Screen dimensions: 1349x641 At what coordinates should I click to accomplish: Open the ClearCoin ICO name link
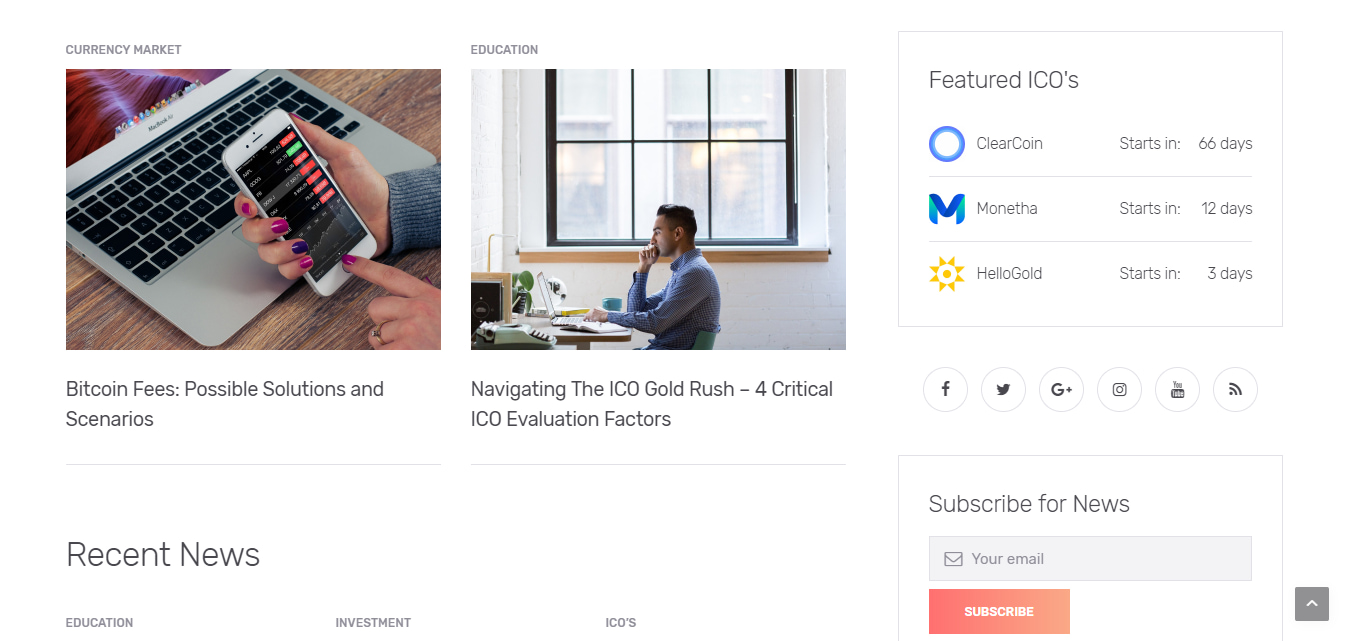click(x=1009, y=144)
